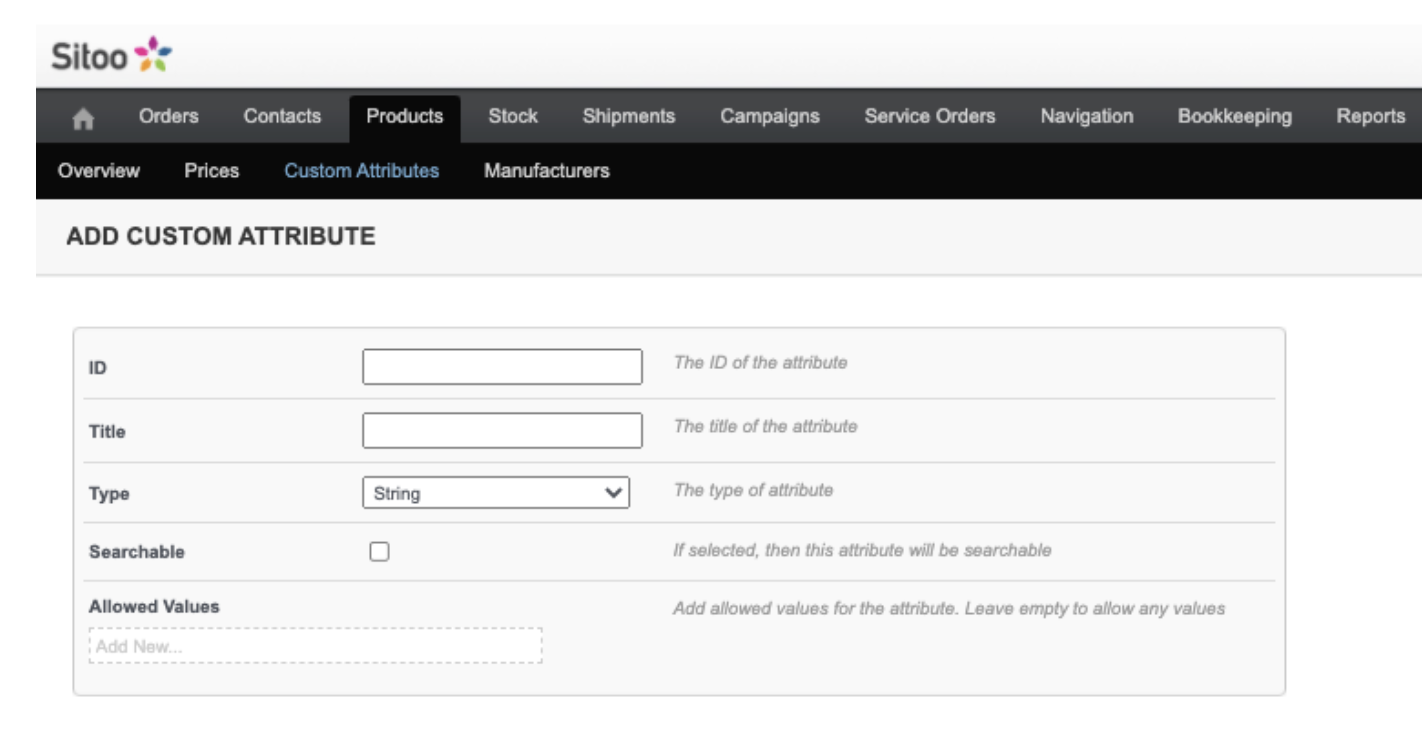Click 'The type of attribute' hint
The image size is (1422, 732).
point(754,490)
